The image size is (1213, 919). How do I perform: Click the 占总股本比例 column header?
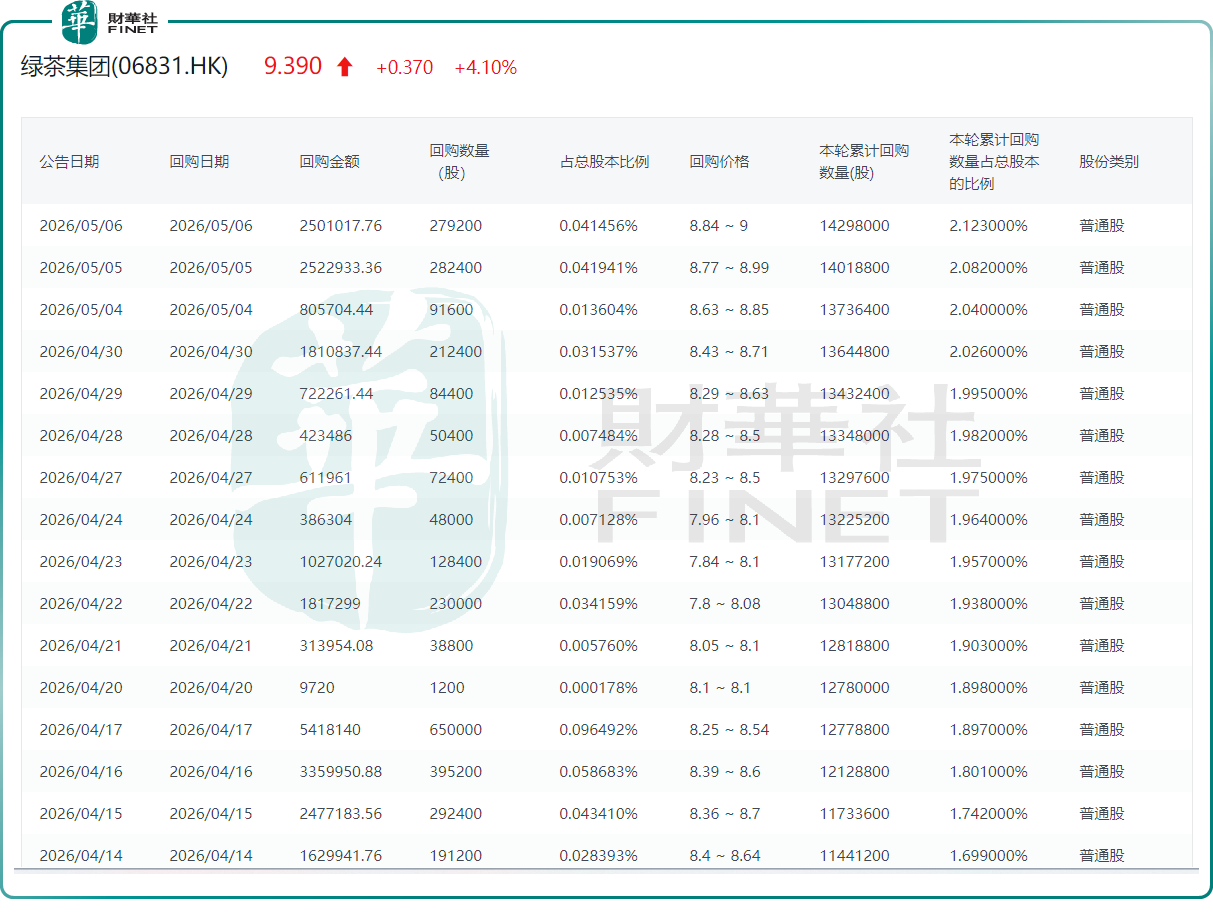[604, 161]
